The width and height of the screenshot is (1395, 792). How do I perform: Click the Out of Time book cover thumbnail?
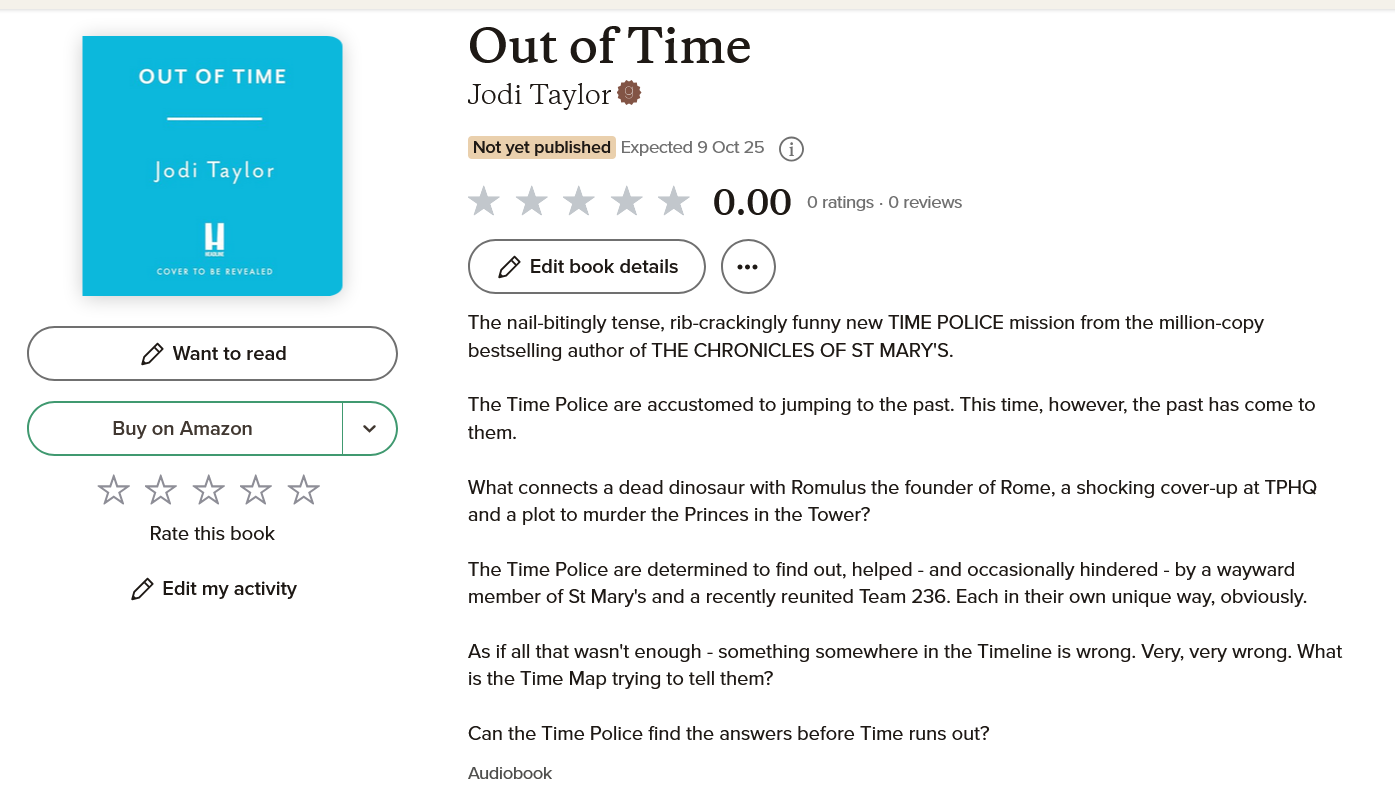pos(213,166)
